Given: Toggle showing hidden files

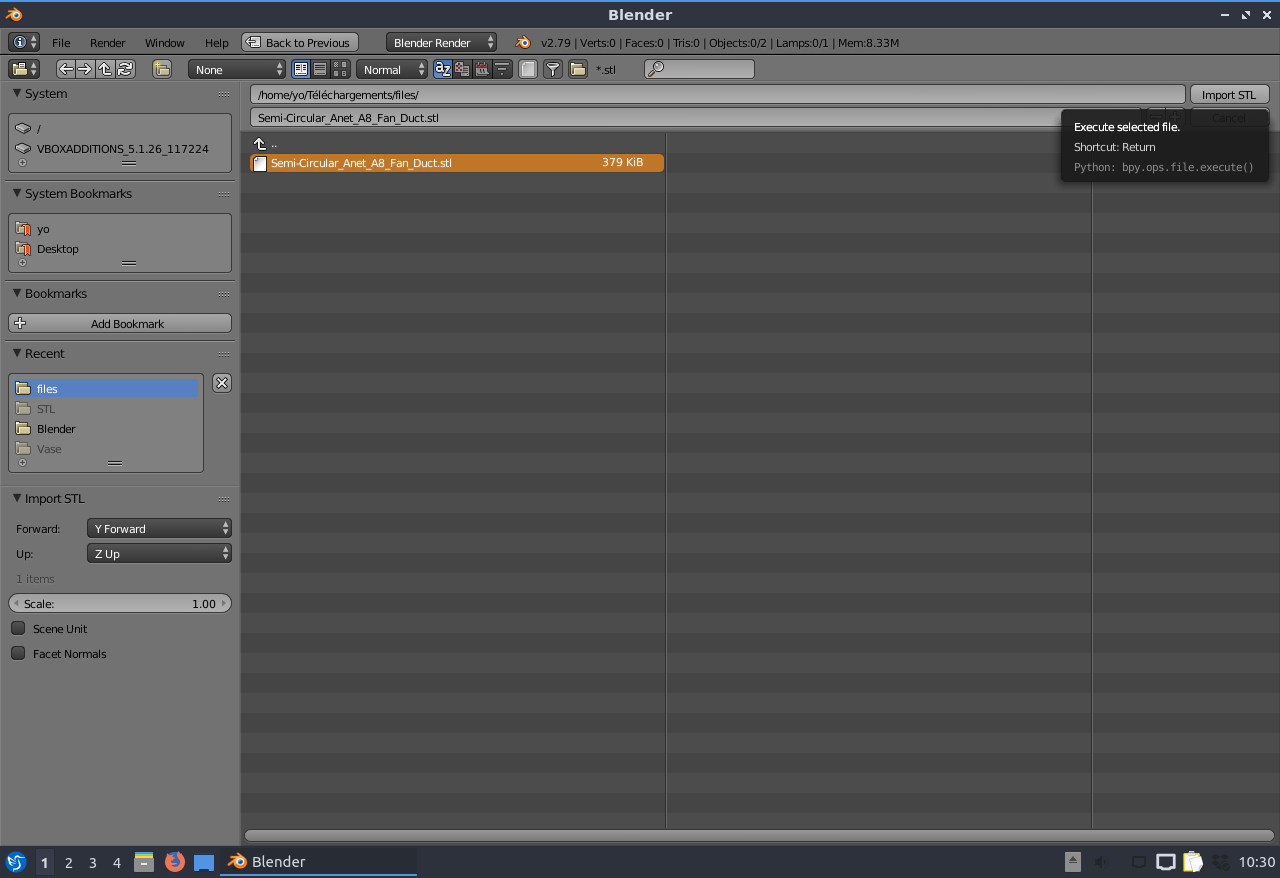Looking at the screenshot, I should (x=528, y=69).
